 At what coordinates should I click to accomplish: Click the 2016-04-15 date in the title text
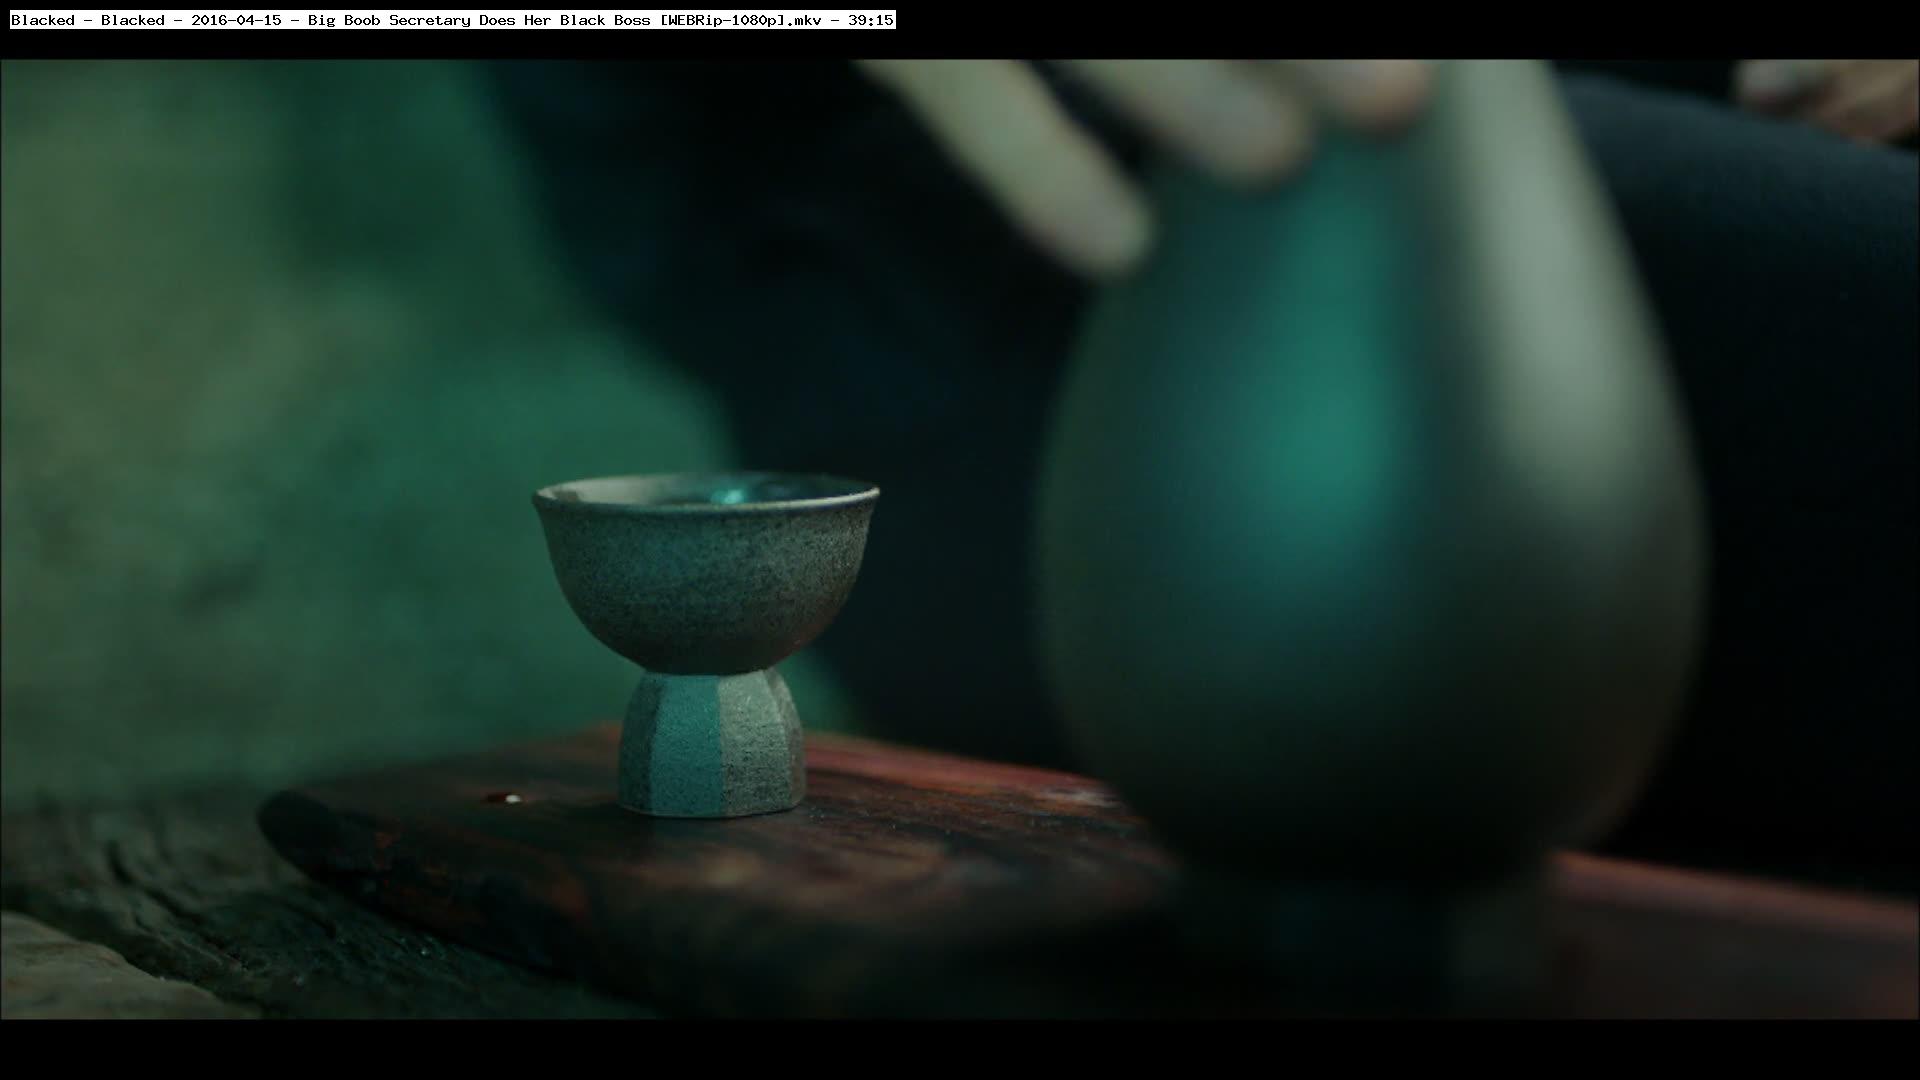(236, 20)
